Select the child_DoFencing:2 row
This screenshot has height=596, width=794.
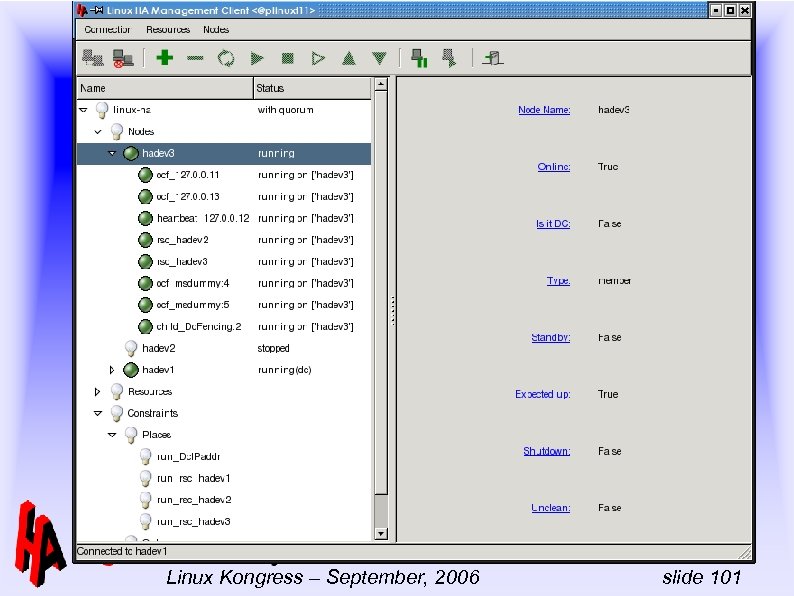pos(224,327)
